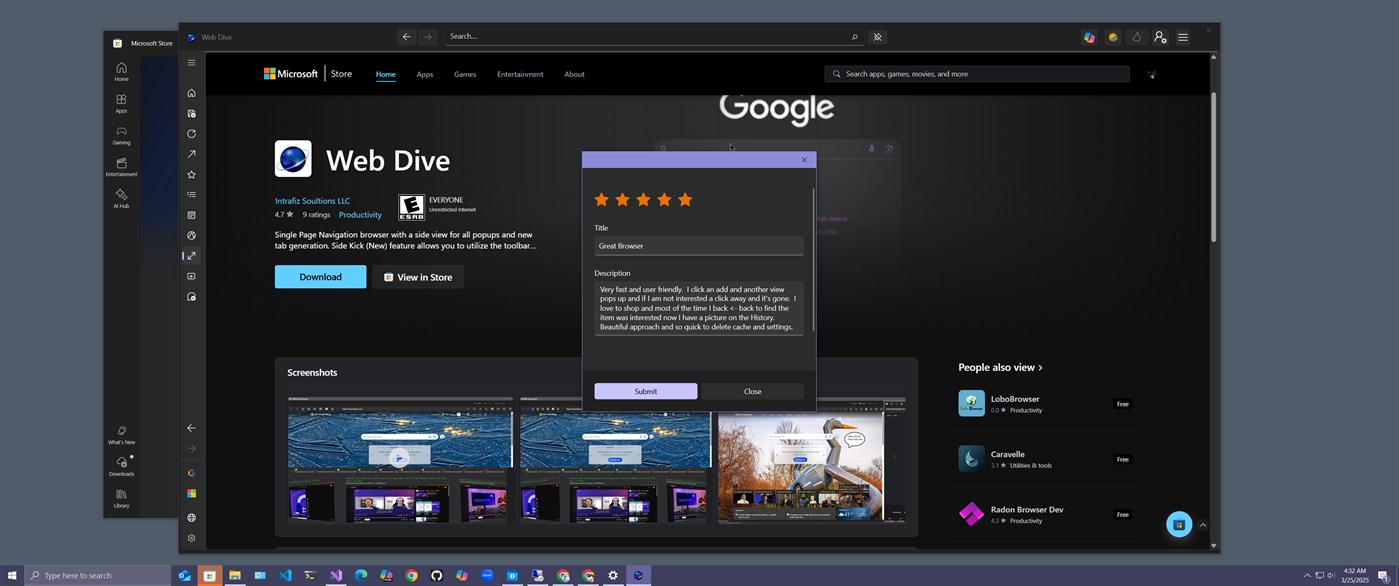Screen dimensions: 1399x586
Task: Click the Download button for Web Dive
Action: [320, 276]
